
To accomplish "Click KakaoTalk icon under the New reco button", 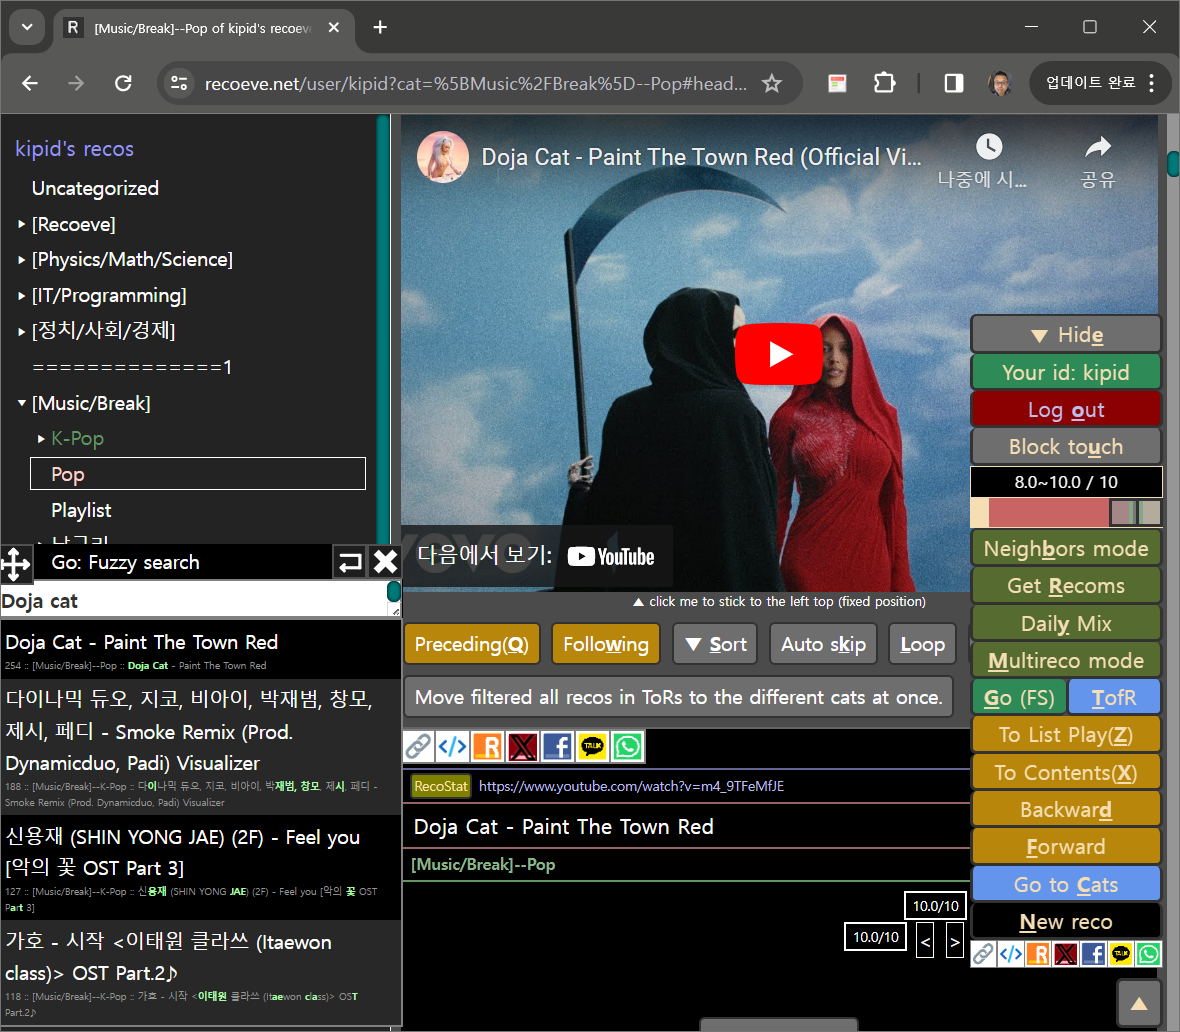I will pos(1121,954).
